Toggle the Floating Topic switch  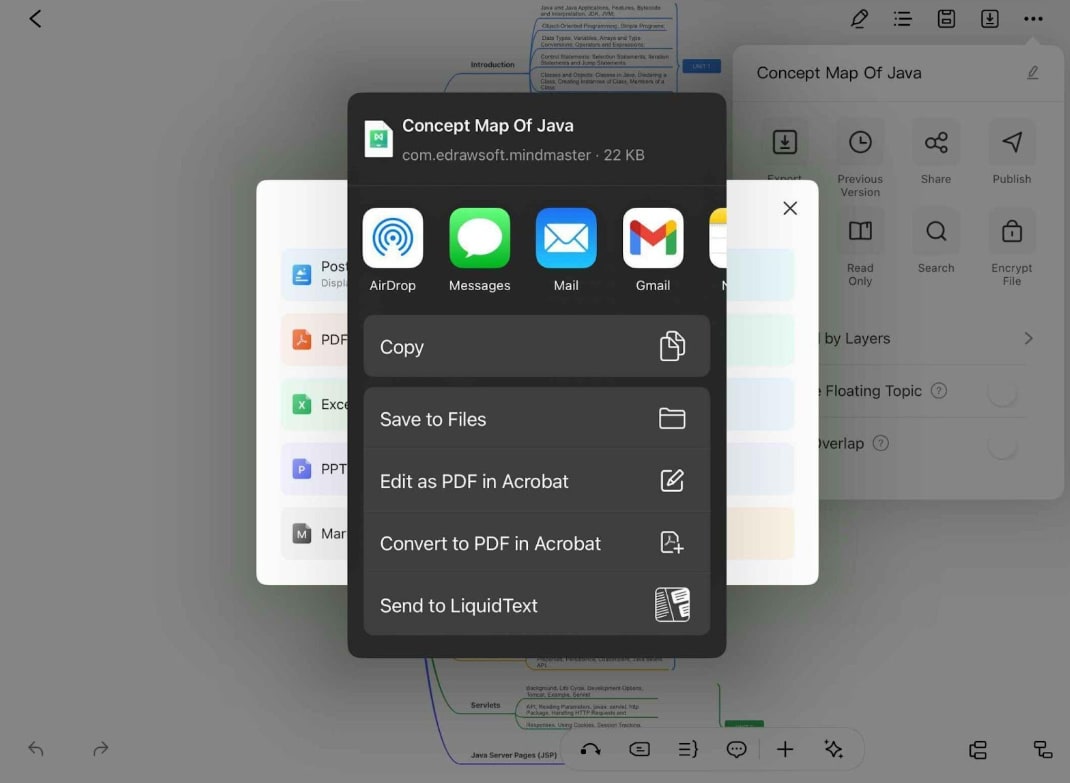pyautogui.click(x=1002, y=391)
